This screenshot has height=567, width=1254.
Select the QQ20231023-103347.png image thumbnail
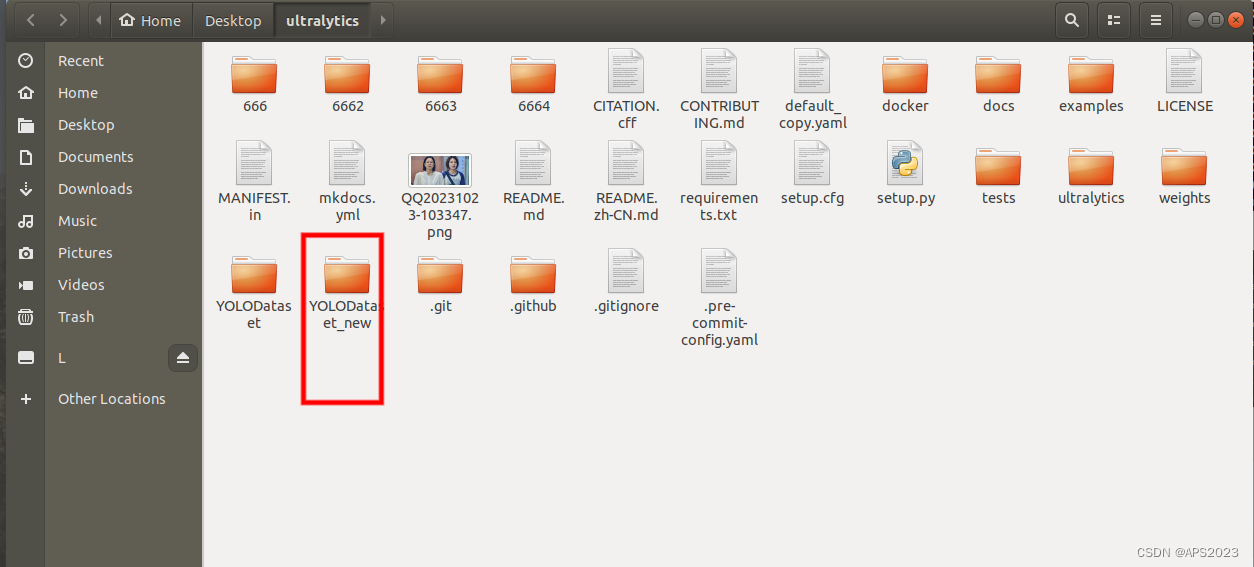pos(440,170)
